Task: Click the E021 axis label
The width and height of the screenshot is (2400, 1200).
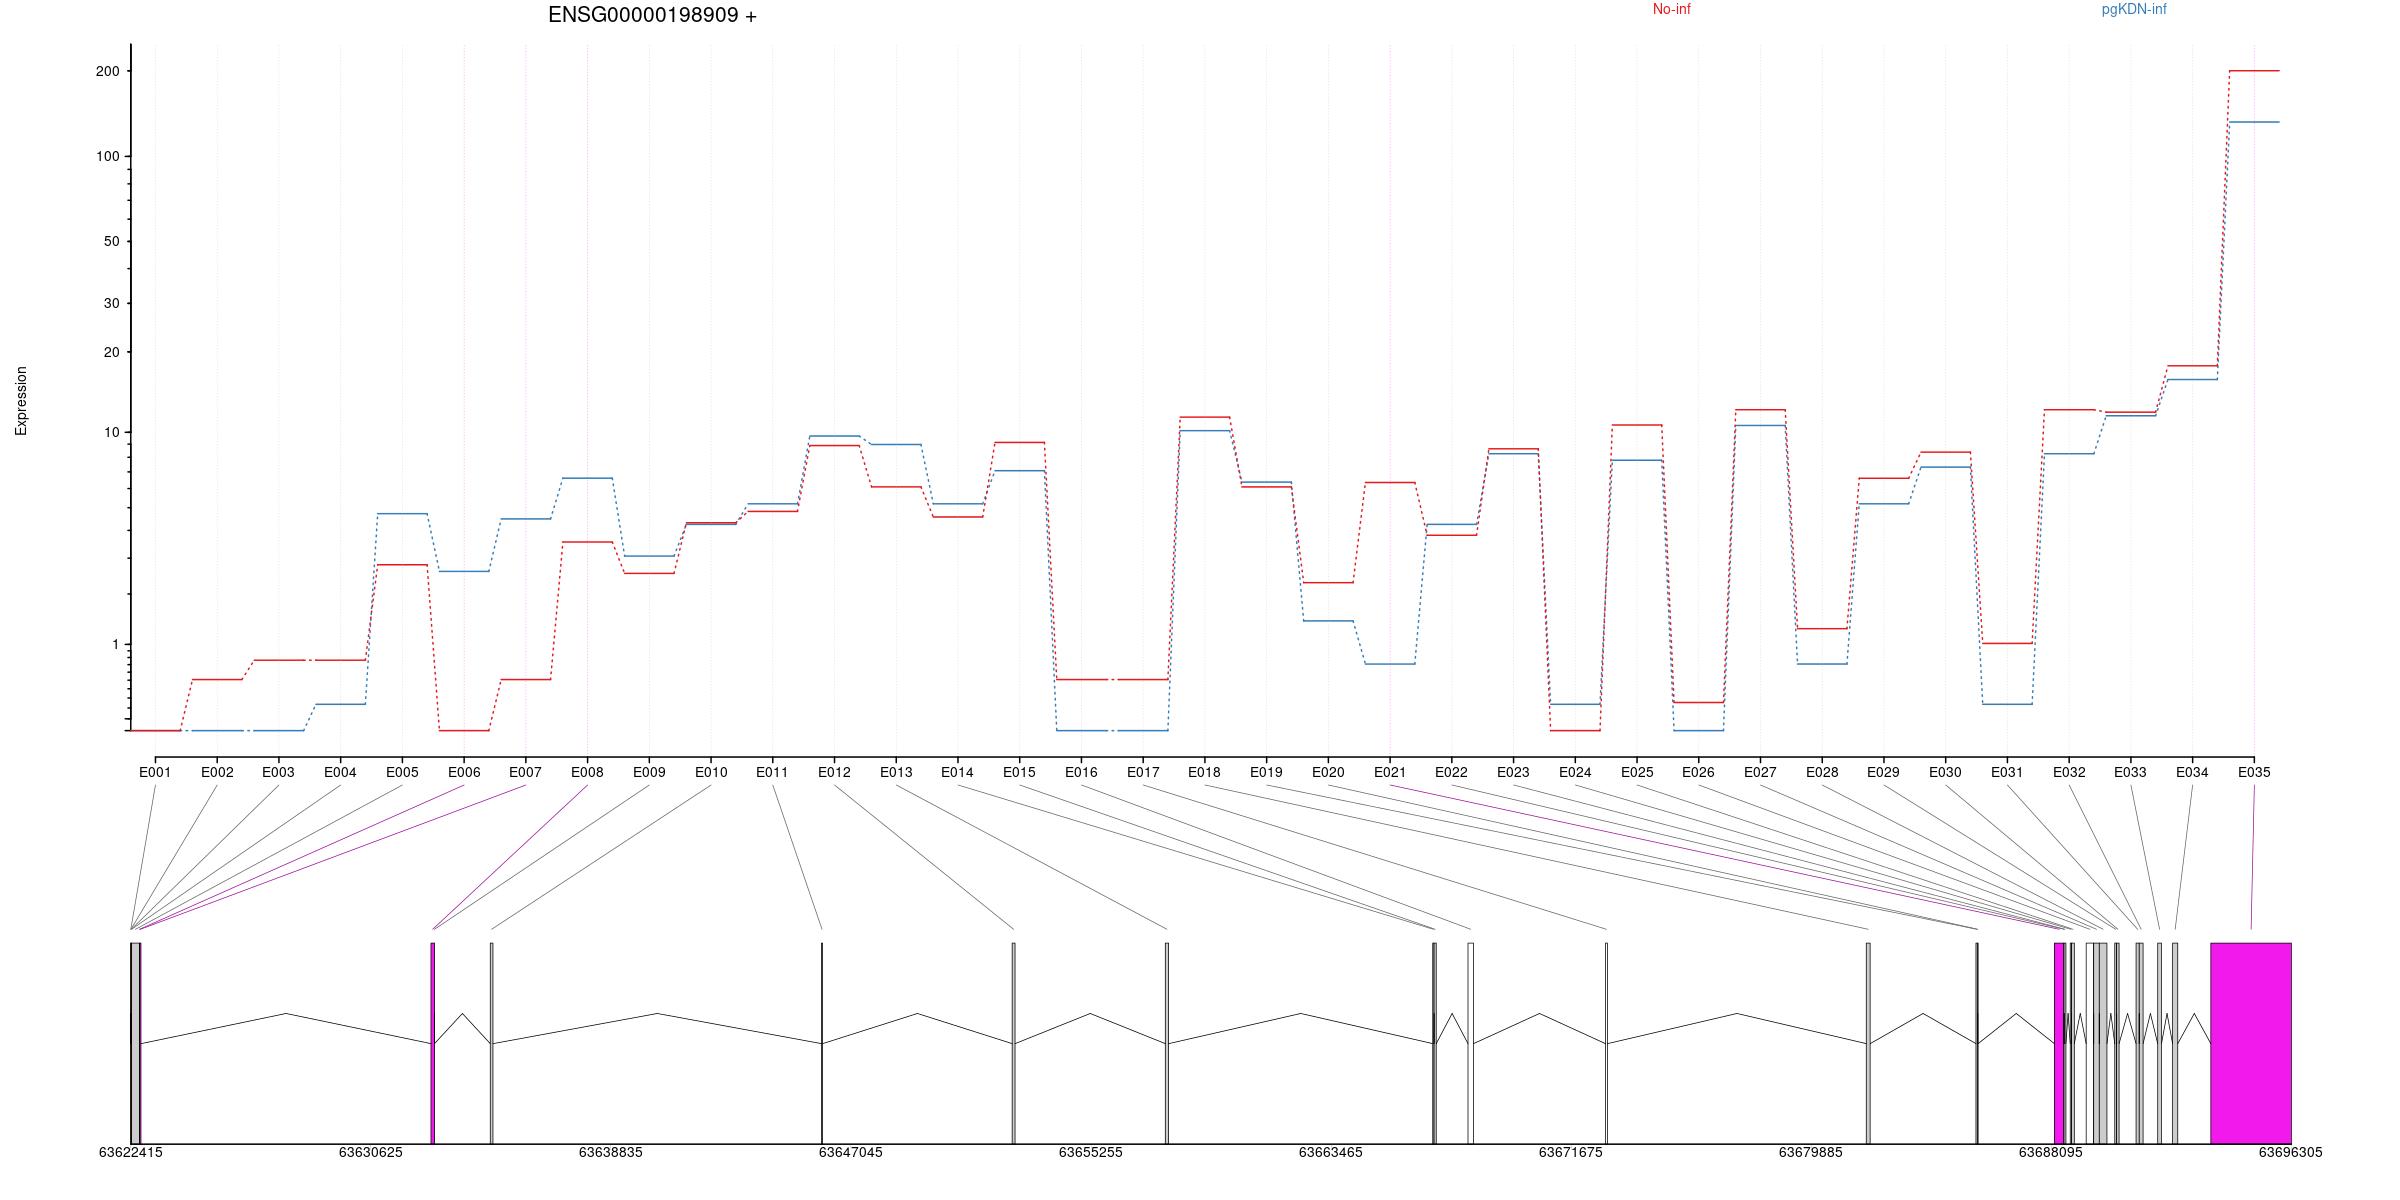Action: [1389, 773]
